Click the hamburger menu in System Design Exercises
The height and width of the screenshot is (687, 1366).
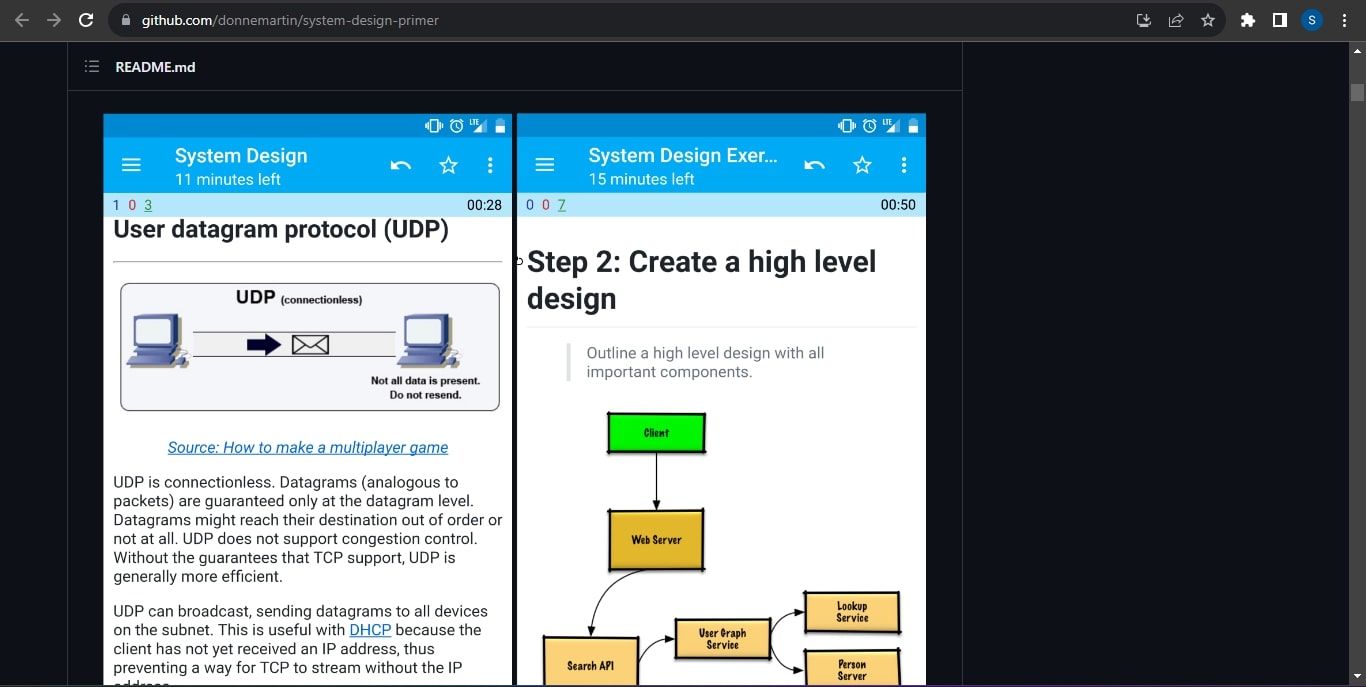pos(544,164)
